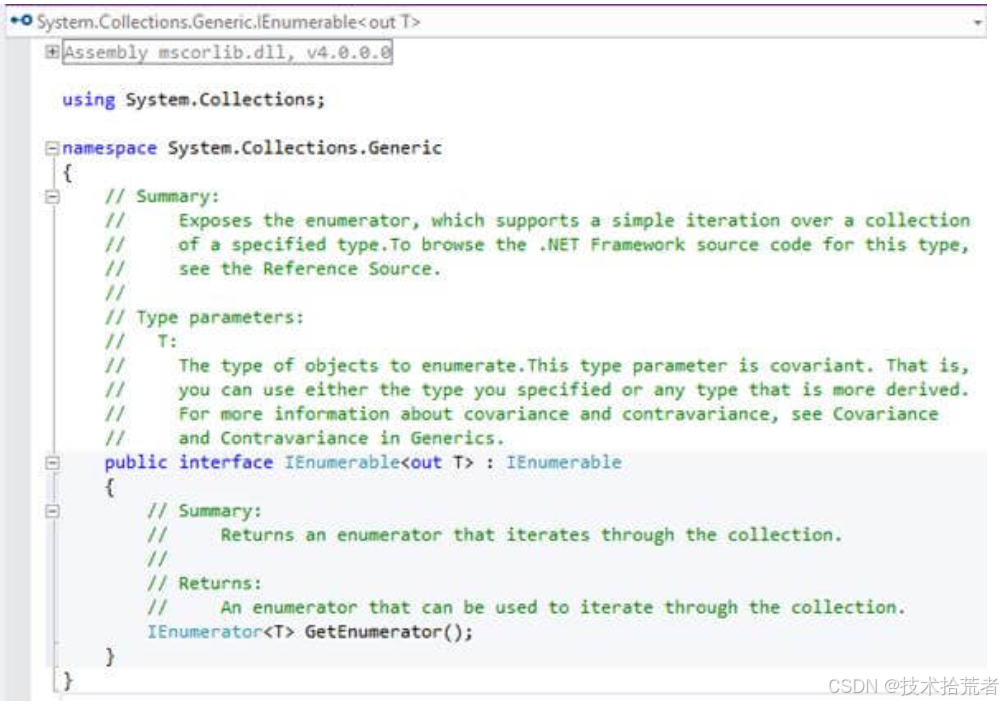The image size is (1003, 704).
Task: Click the IEnumerator<T> return type
Action: [x=221, y=632]
